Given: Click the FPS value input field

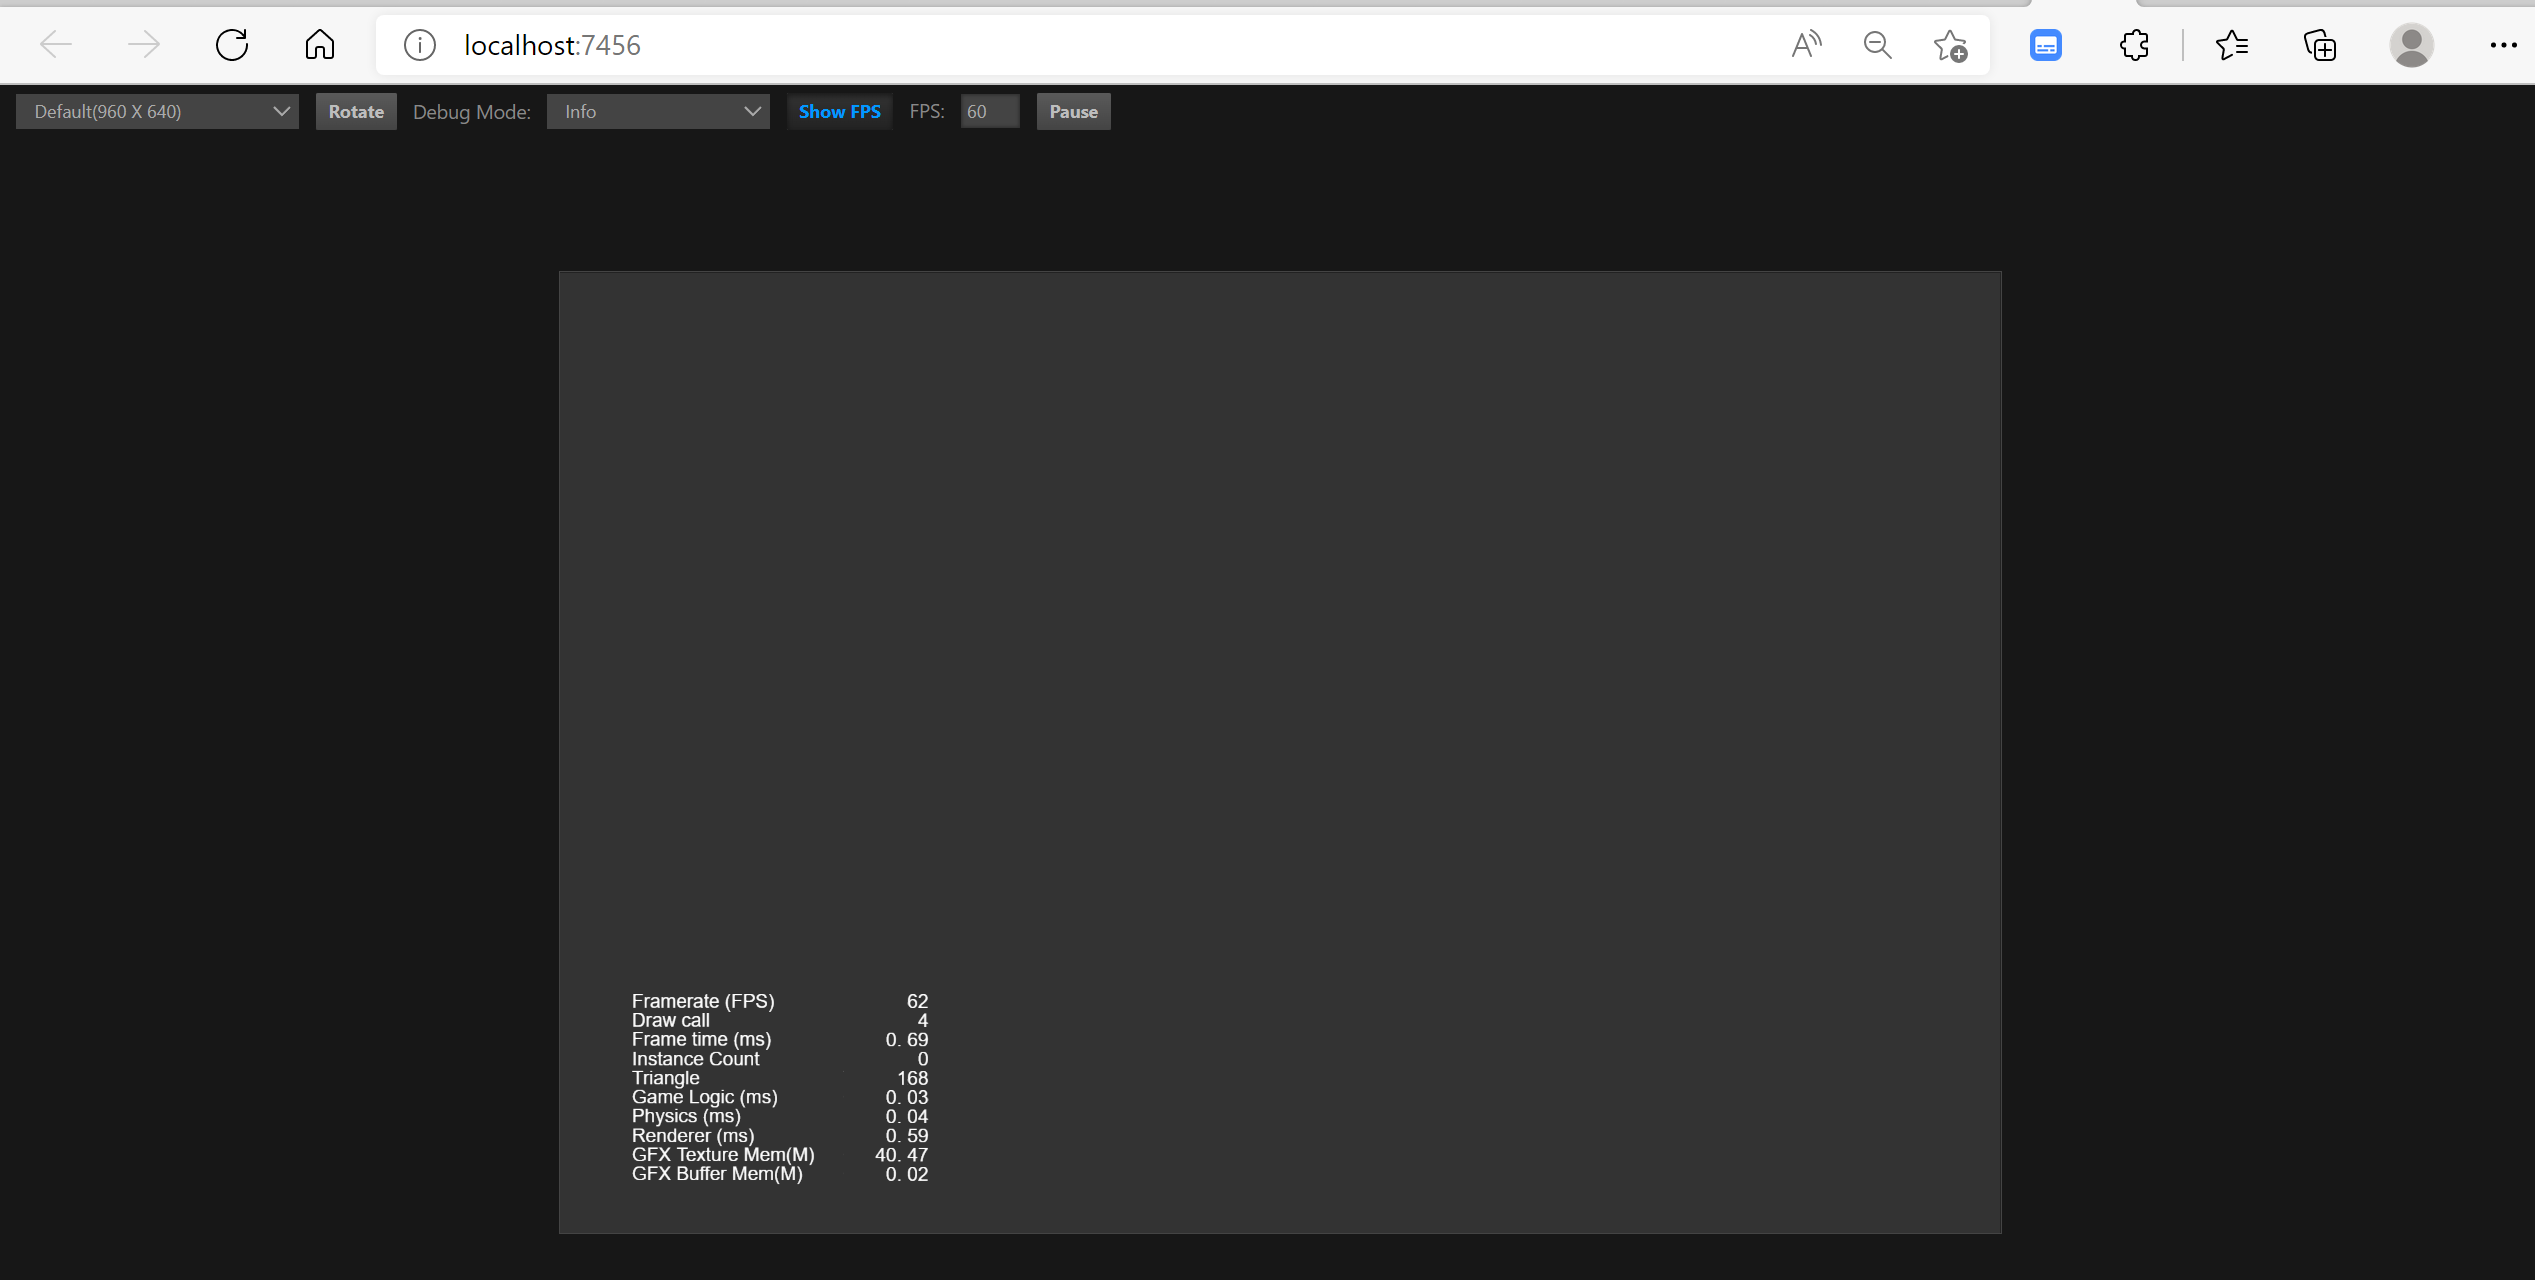Looking at the screenshot, I should [x=989, y=112].
